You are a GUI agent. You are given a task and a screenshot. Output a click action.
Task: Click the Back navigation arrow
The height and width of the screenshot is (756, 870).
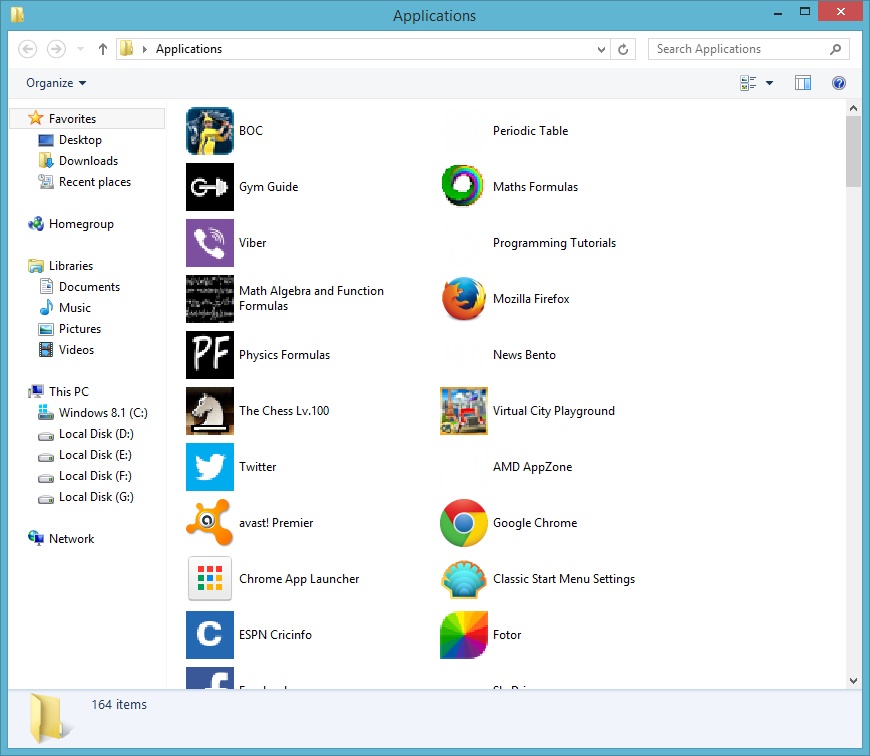28,49
